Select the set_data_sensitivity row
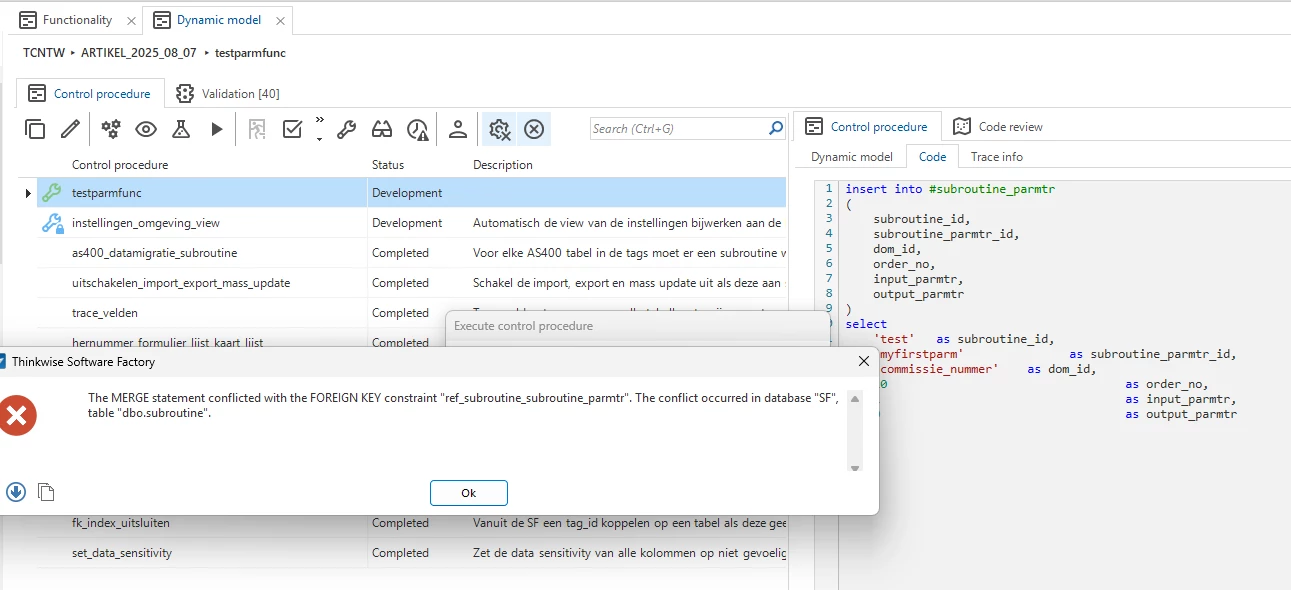This screenshot has width=1291, height=590. [411, 553]
